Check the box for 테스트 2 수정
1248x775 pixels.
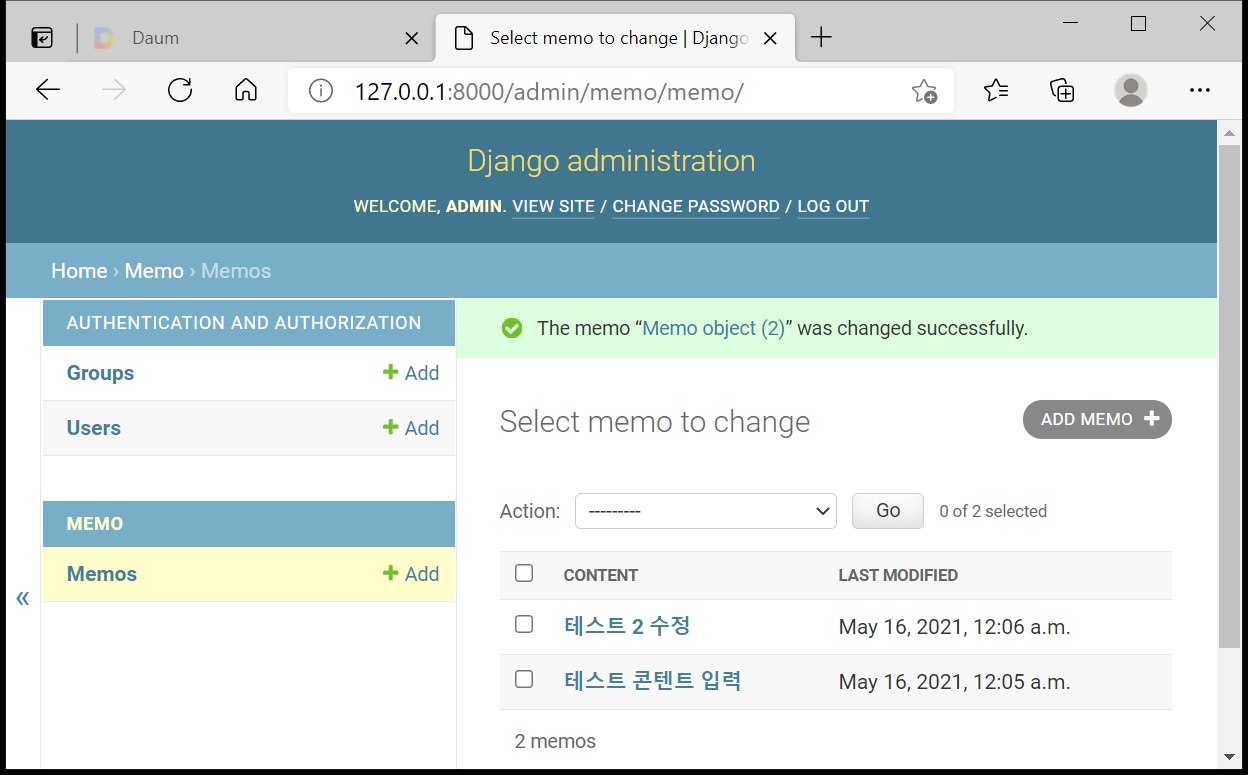click(524, 624)
